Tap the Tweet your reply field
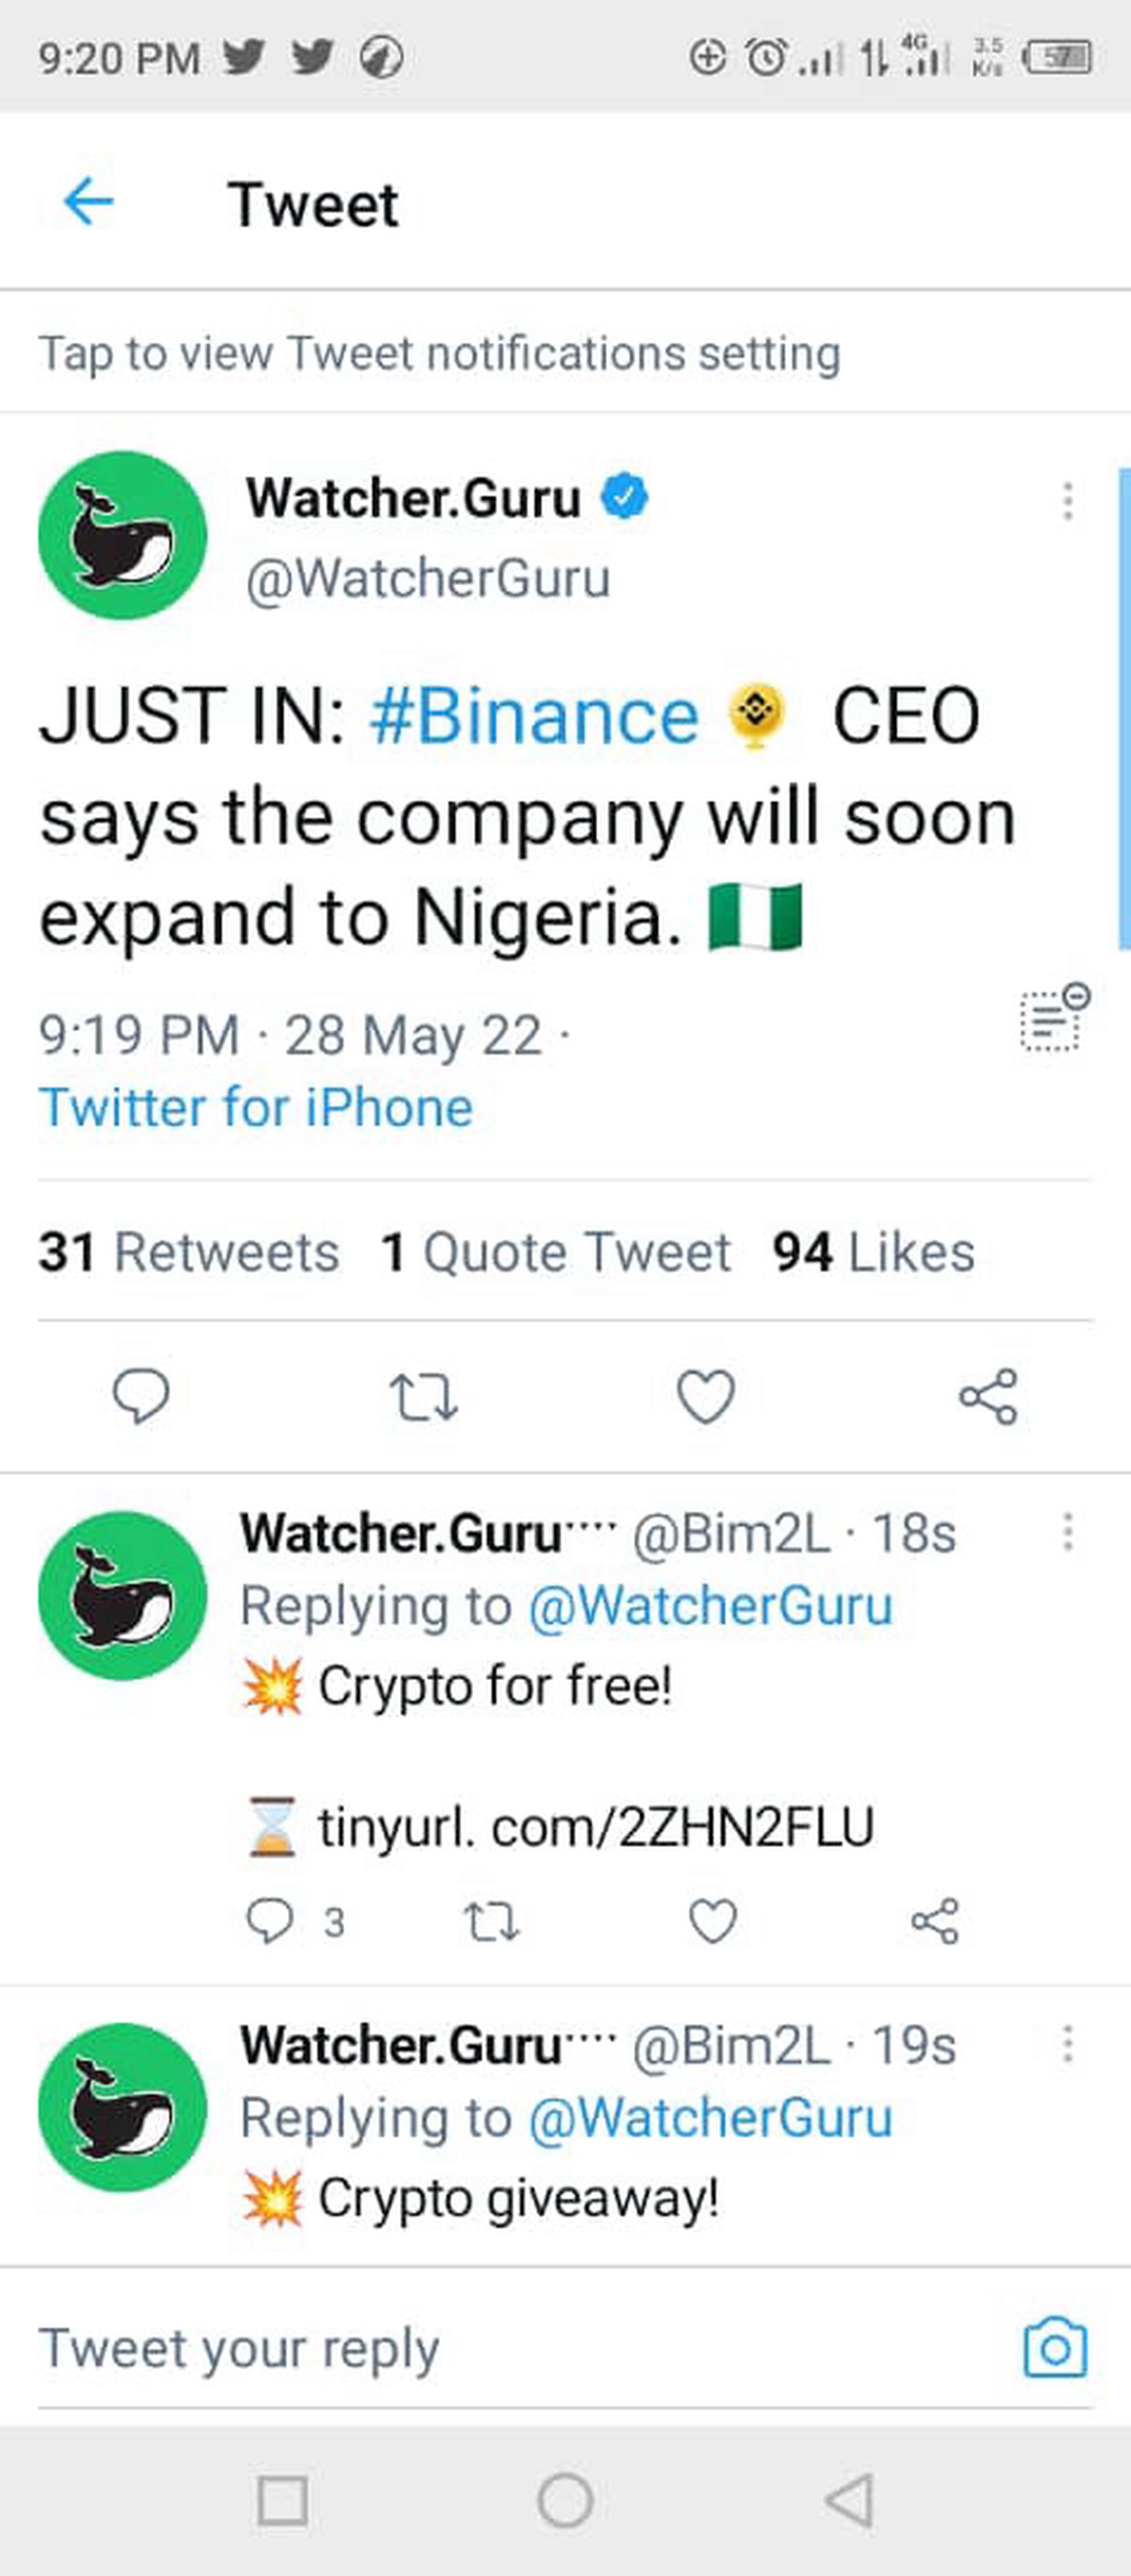This screenshot has height=2576, width=1131. [520, 2347]
